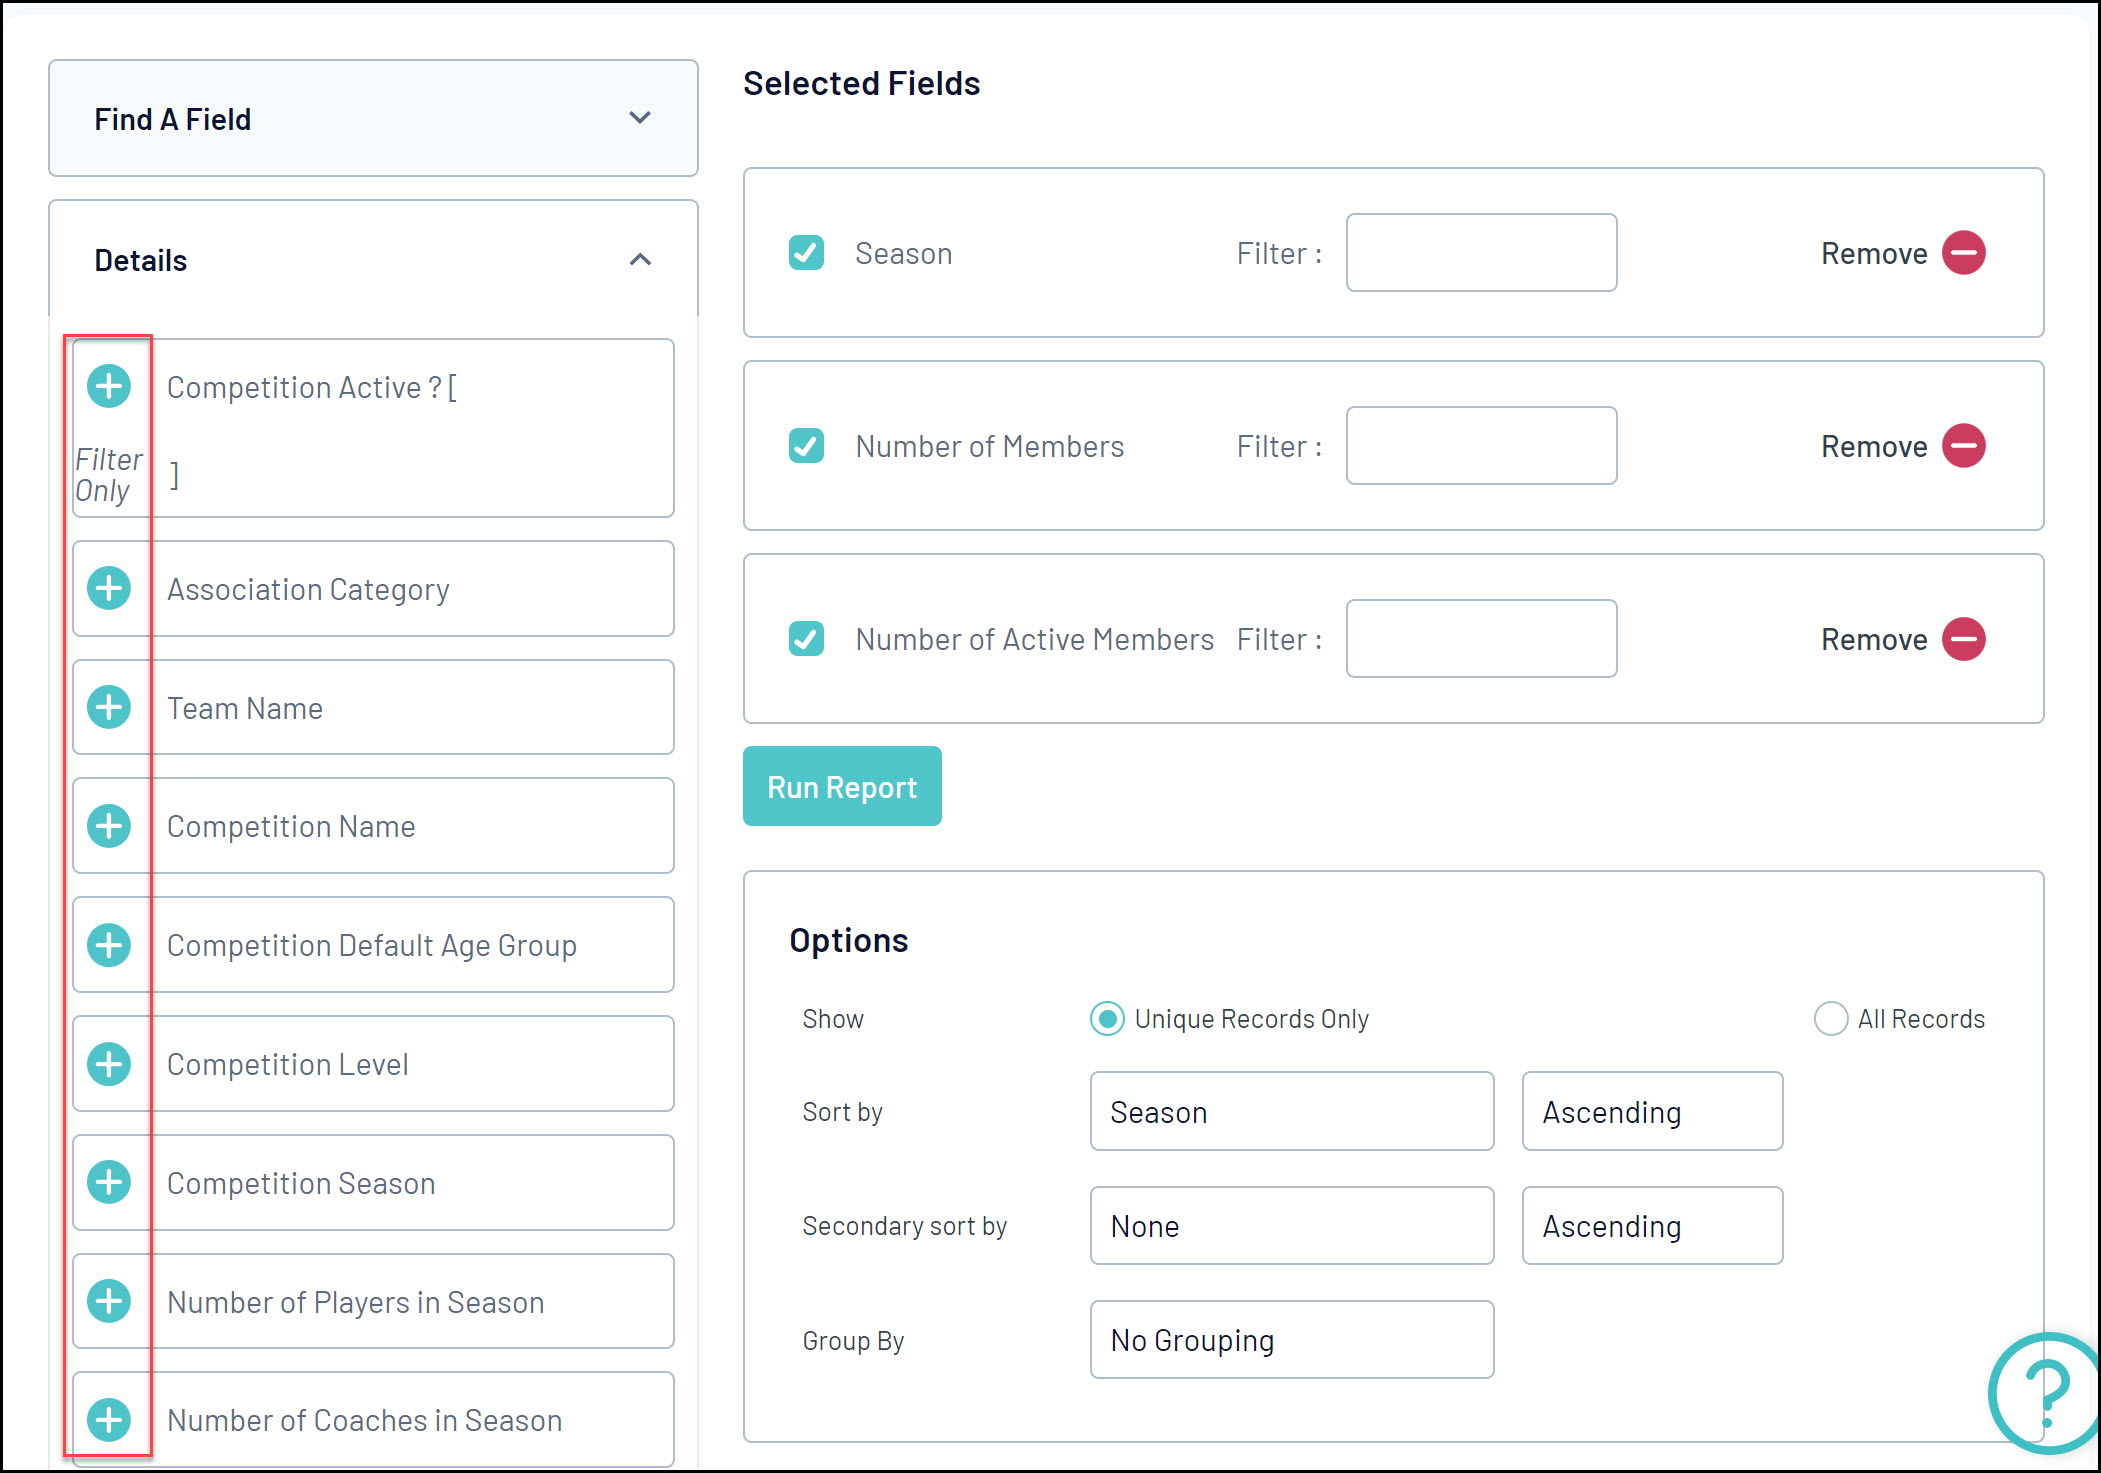Collapse the Details section
Viewport: 2101px width, 1473px height.
[x=640, y=260]
